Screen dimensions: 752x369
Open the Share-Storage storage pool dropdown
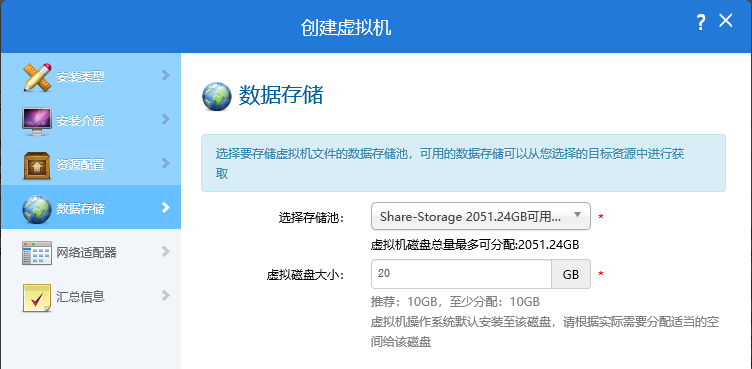pyautogui.click(x=481, y=216)
